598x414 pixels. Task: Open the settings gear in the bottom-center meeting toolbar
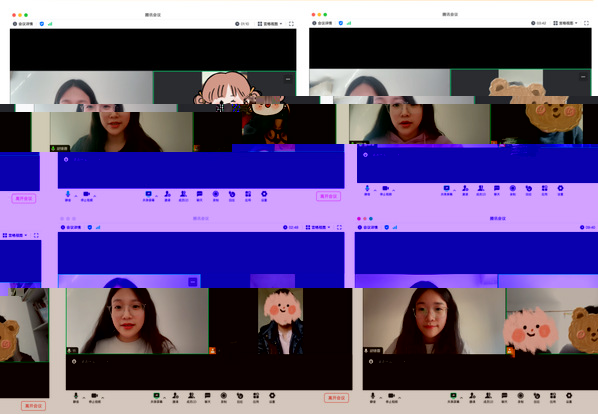point(272,397)
